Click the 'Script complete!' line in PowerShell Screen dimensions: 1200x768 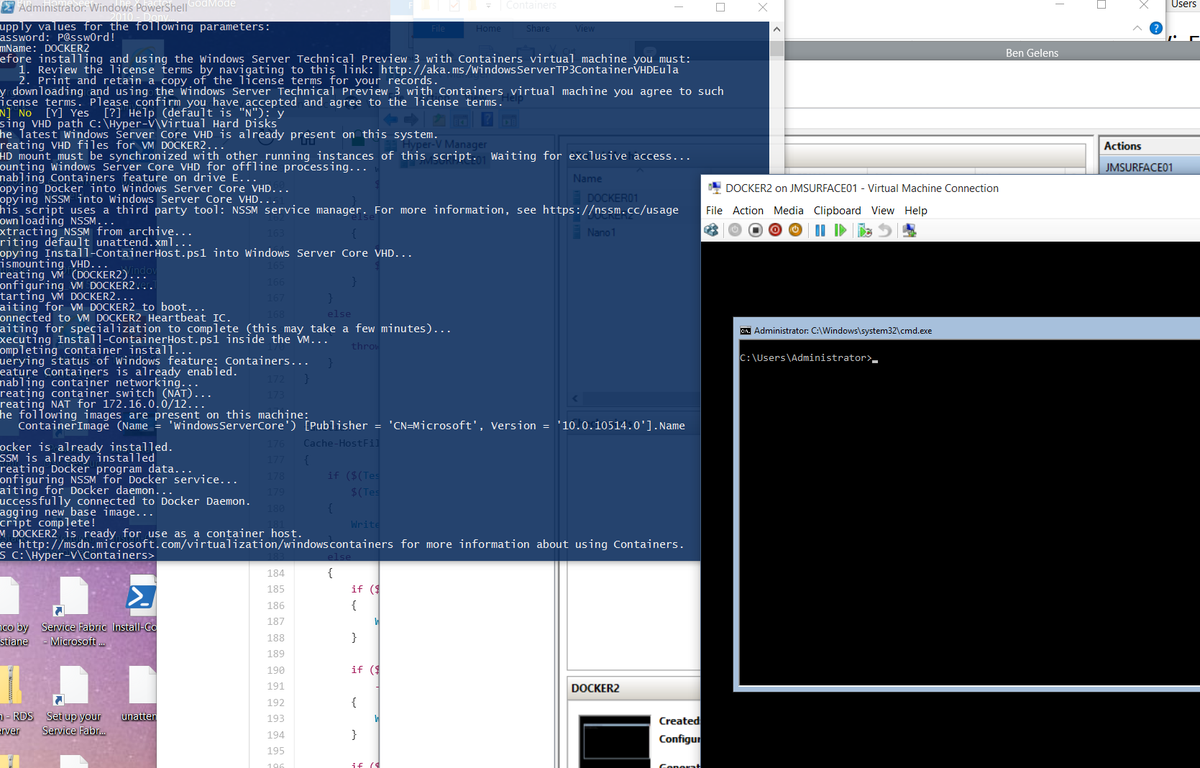tap(48, 523)
